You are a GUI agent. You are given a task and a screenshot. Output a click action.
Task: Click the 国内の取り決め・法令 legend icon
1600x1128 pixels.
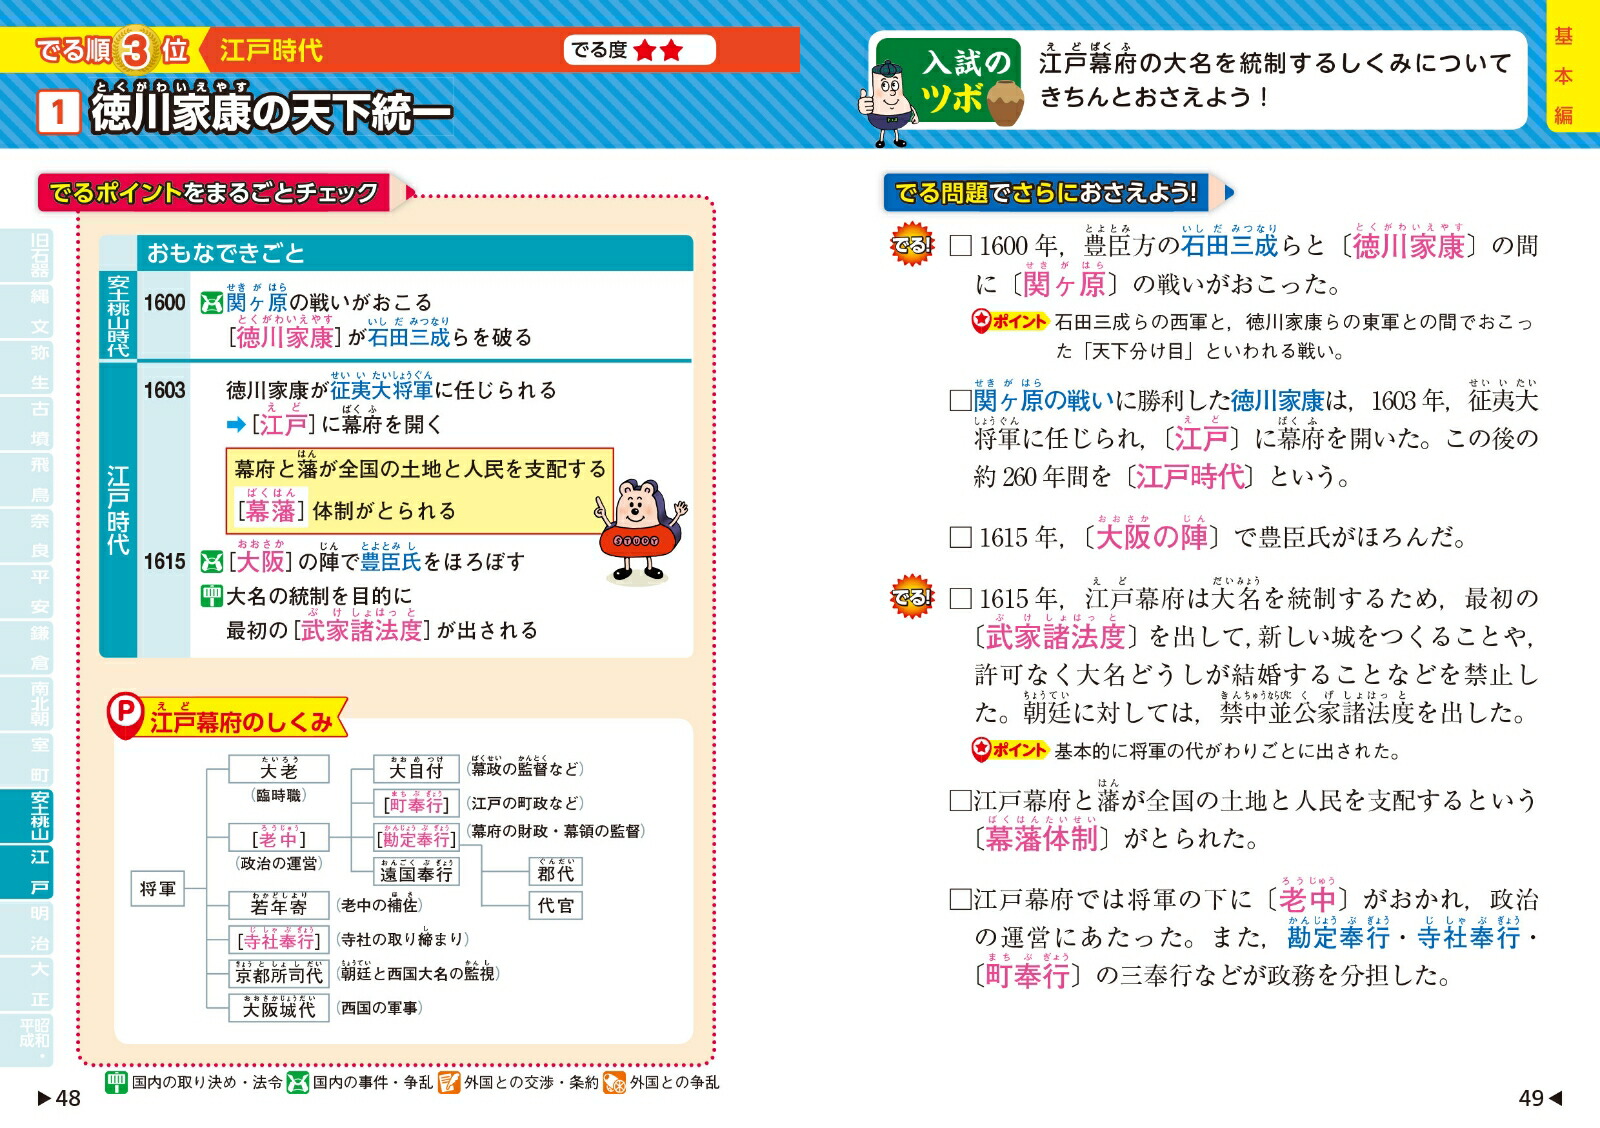coord(116,1082)
